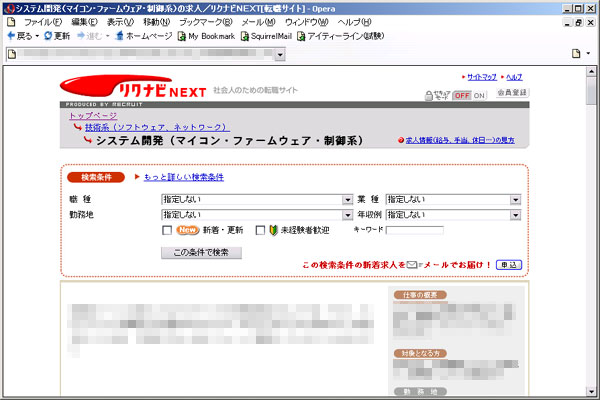The width and height of the screenshot is (600, 400).
Task: Follow the もっと詳しい検索条件 link
Action: pos(184,177)
